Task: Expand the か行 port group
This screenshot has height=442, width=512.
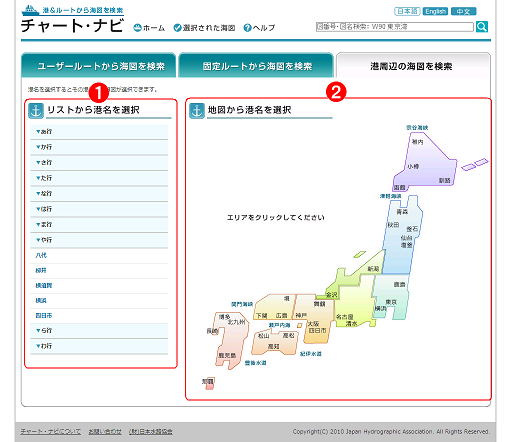Action: point(99,147)
